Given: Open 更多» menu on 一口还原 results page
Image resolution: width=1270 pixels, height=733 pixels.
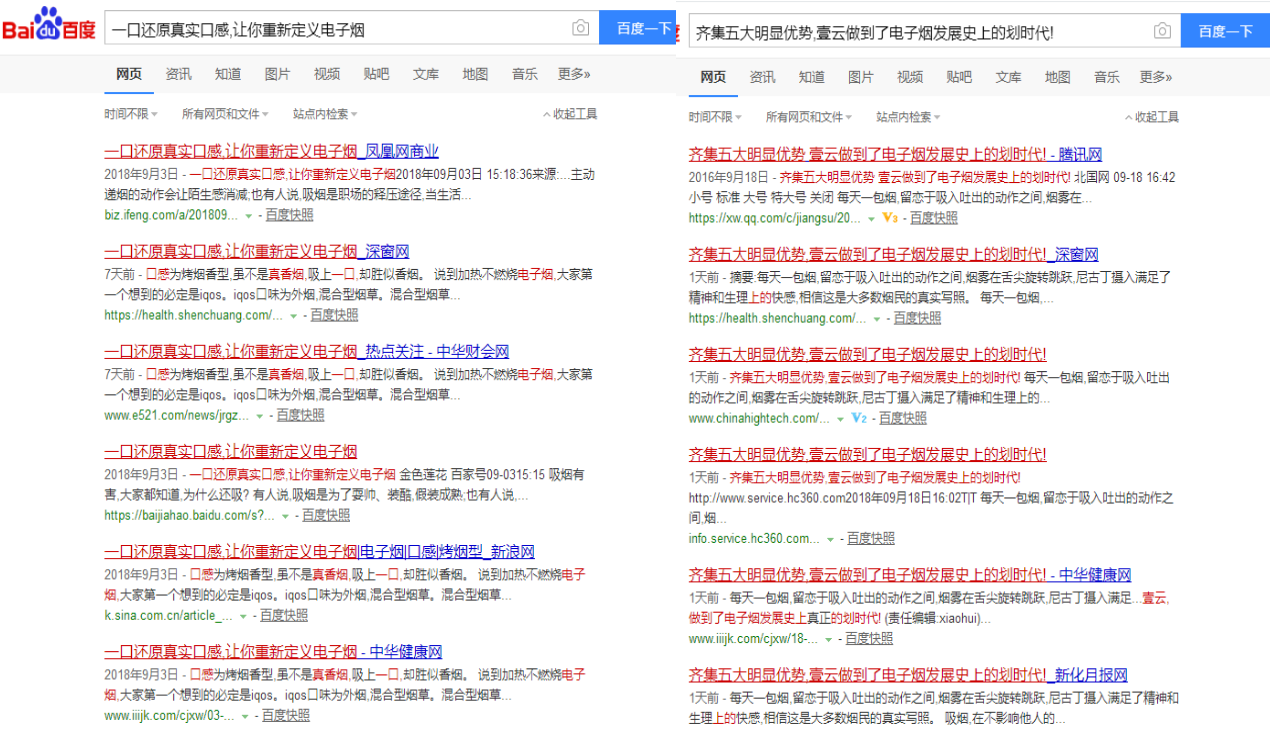Looking at the screenshot, I should pos(574,74).
